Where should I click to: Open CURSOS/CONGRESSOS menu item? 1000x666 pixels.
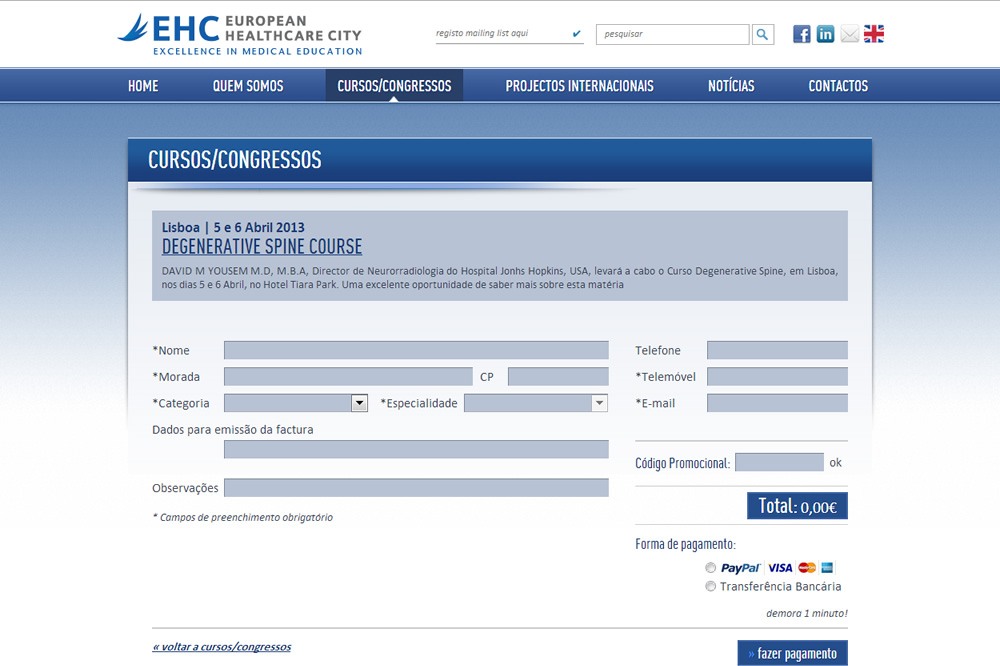point(394,85)
